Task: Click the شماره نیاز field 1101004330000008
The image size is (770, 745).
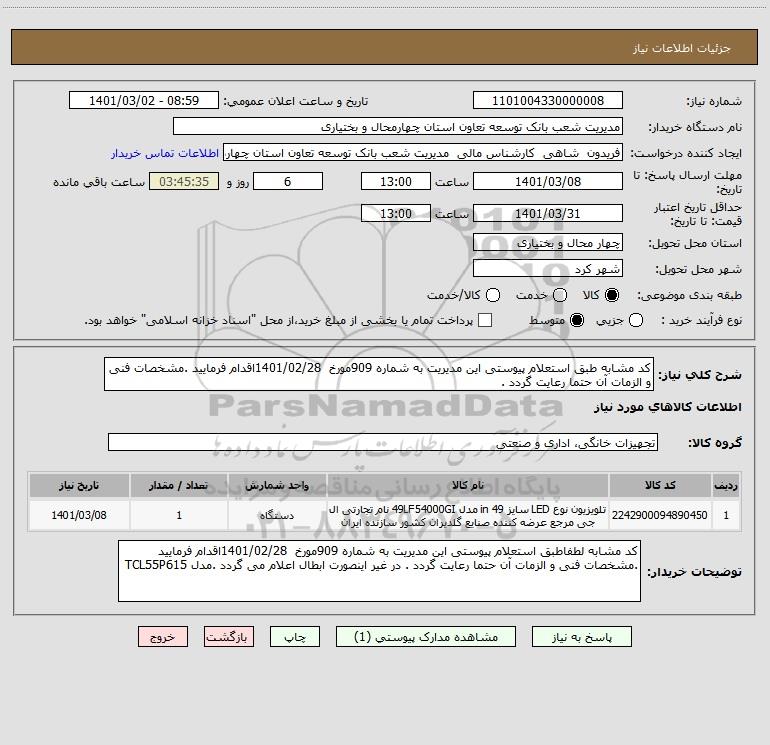Action: pyautogui.click(x=548, y=100)
